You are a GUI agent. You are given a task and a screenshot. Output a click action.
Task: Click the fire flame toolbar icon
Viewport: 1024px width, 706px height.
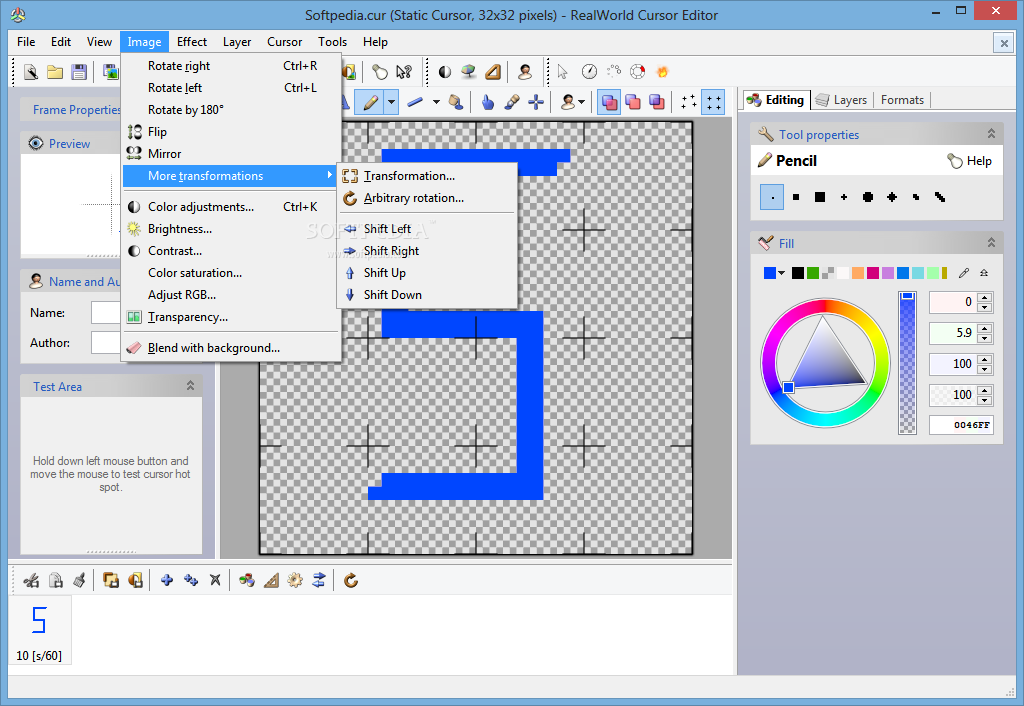662,72
